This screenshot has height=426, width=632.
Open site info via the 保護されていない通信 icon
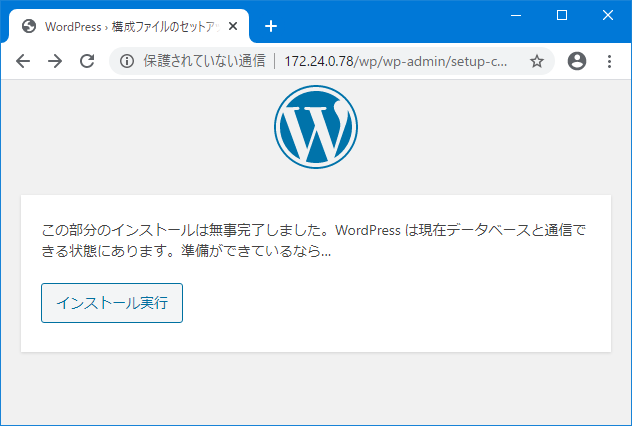pyautogui.click(x=127, y=61)
